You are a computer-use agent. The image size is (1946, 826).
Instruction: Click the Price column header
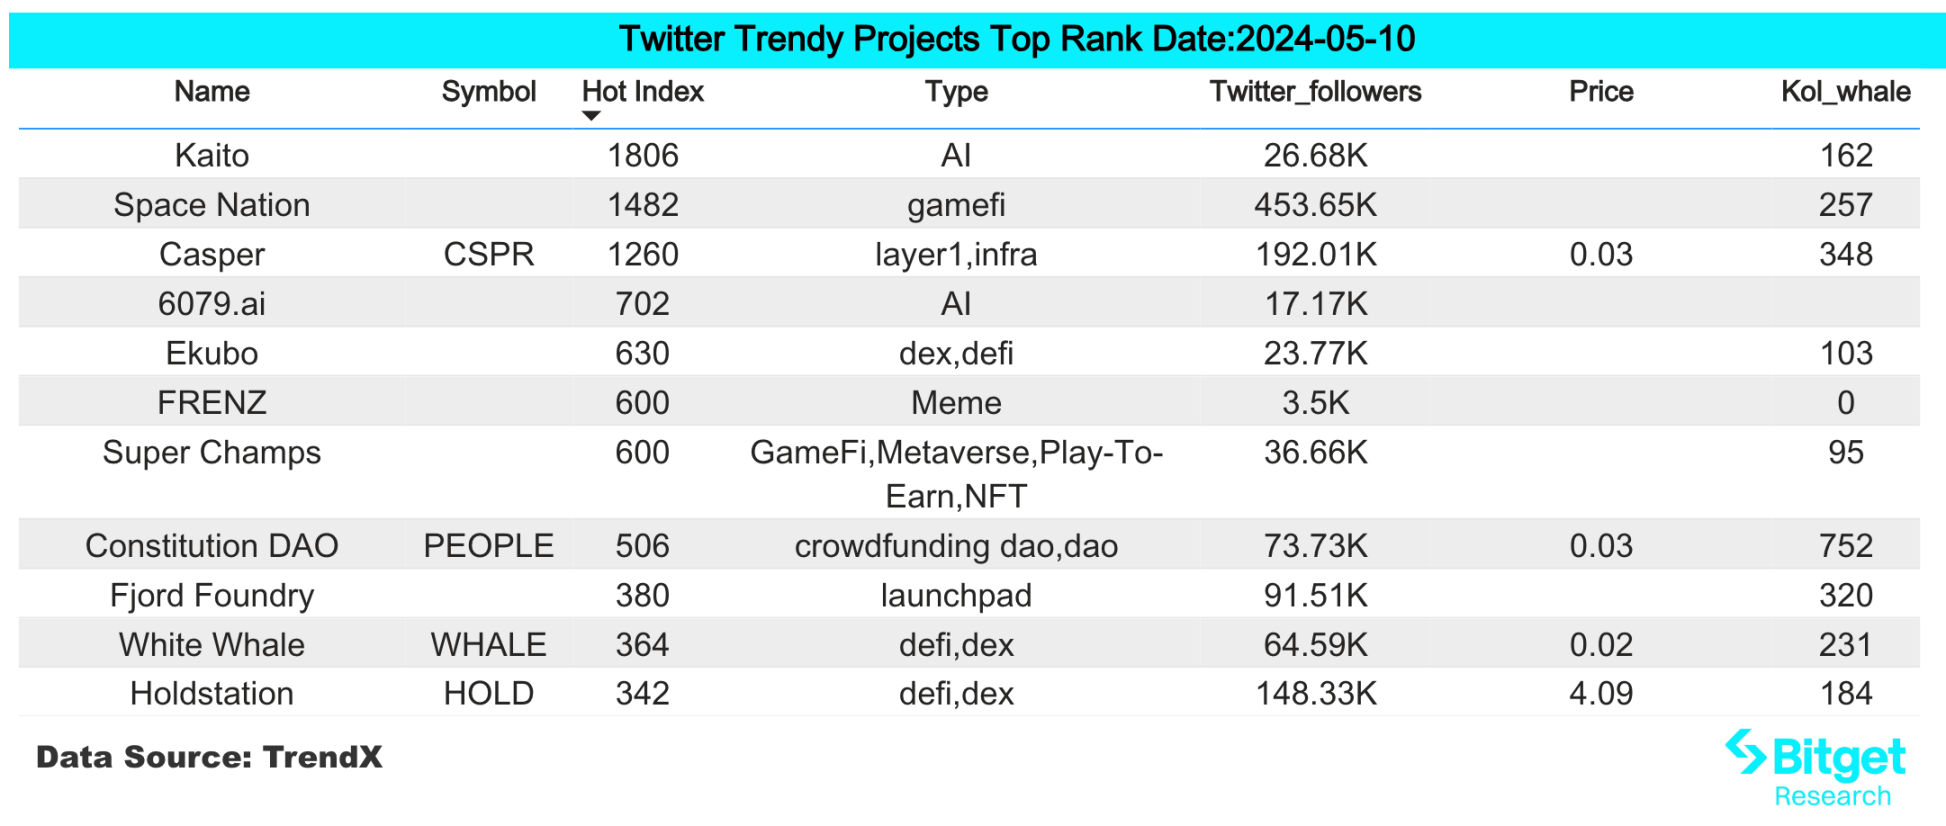coord(1600,92)
